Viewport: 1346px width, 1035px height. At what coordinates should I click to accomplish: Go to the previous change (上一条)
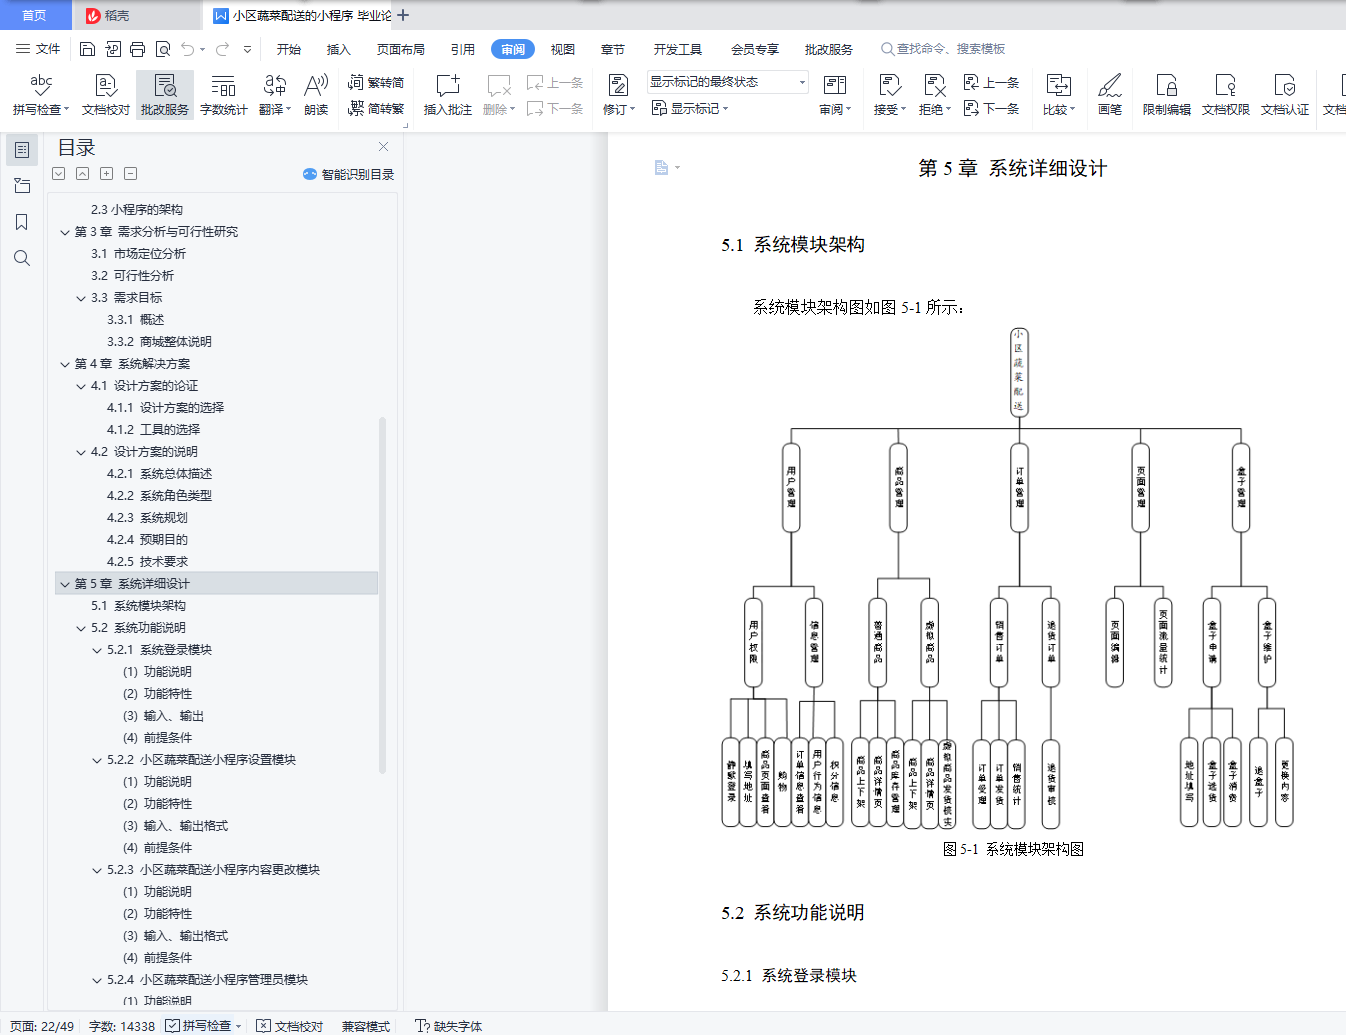pyautogui.click(x=991, y=82)
